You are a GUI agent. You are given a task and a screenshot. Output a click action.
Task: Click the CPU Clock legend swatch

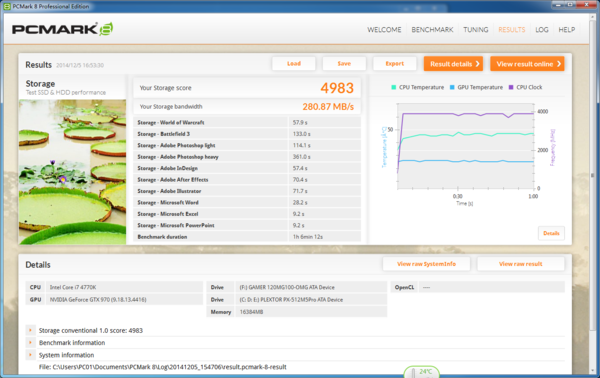point(511,87)
